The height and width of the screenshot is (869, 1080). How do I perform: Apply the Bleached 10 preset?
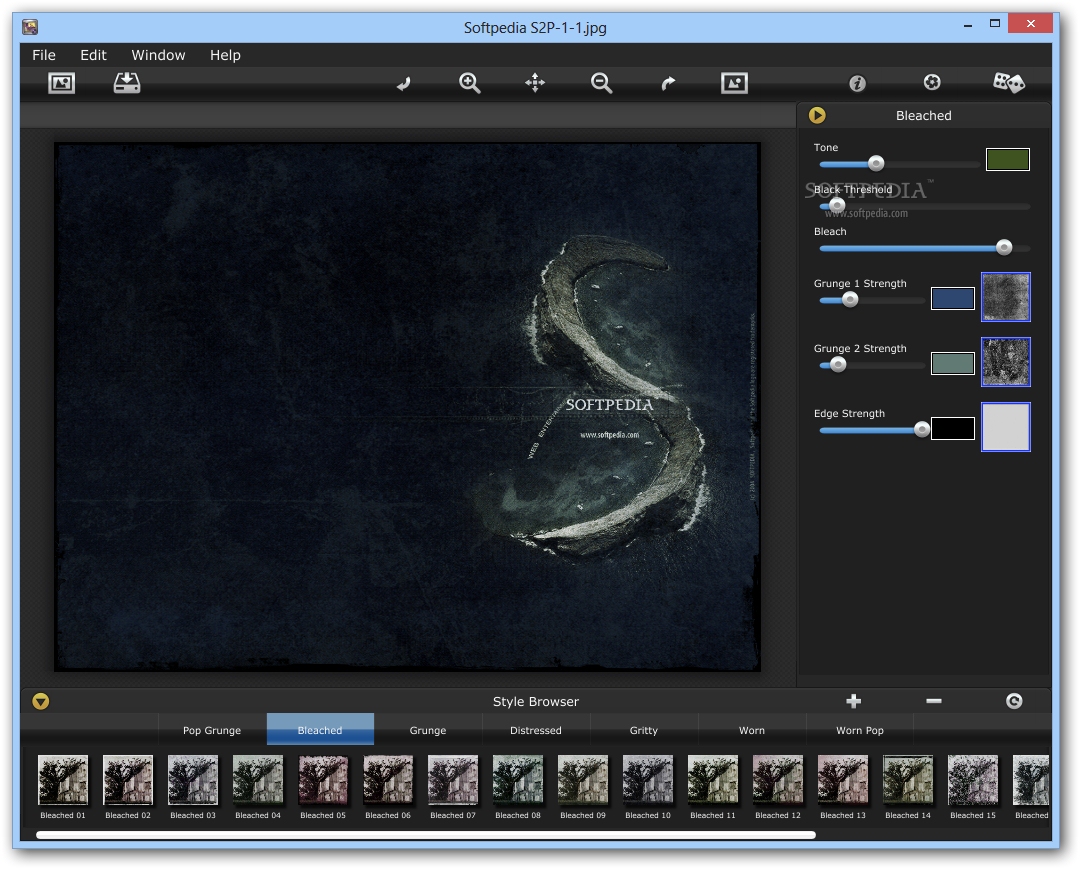[x=648, y=780]
